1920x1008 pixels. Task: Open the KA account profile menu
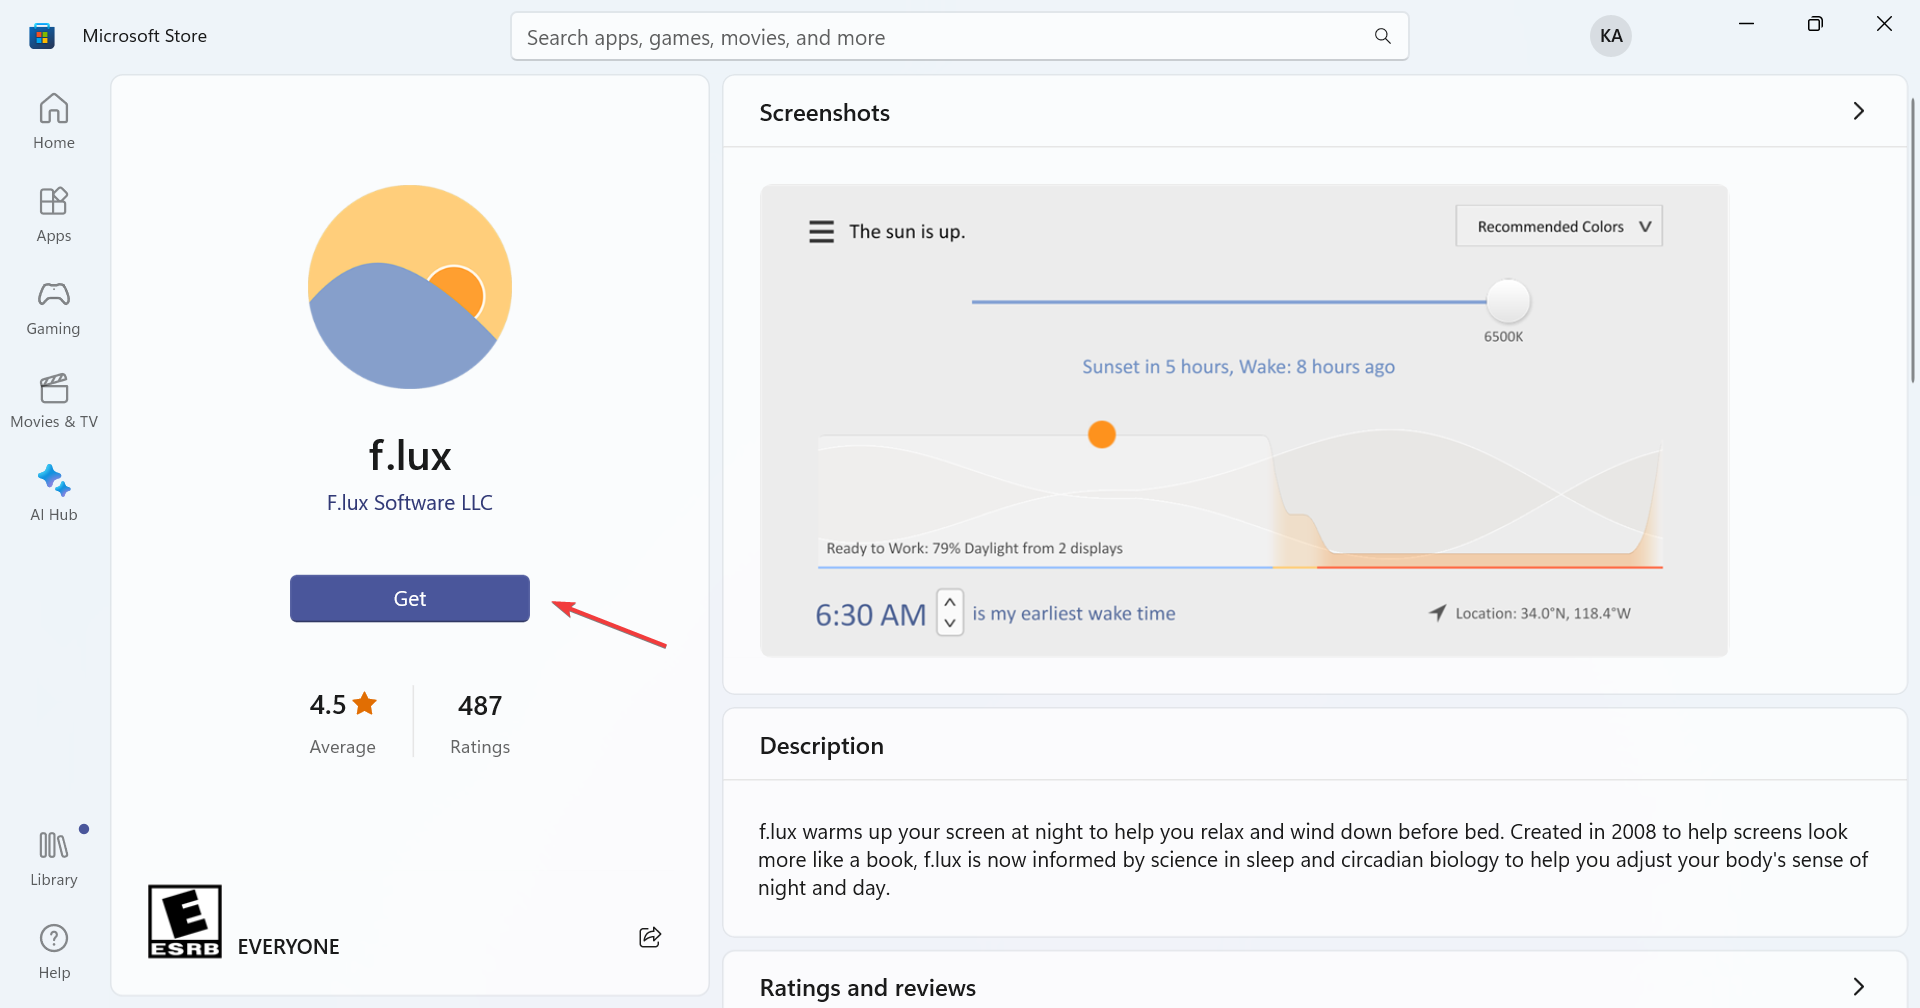click(x=1610, y=35)
